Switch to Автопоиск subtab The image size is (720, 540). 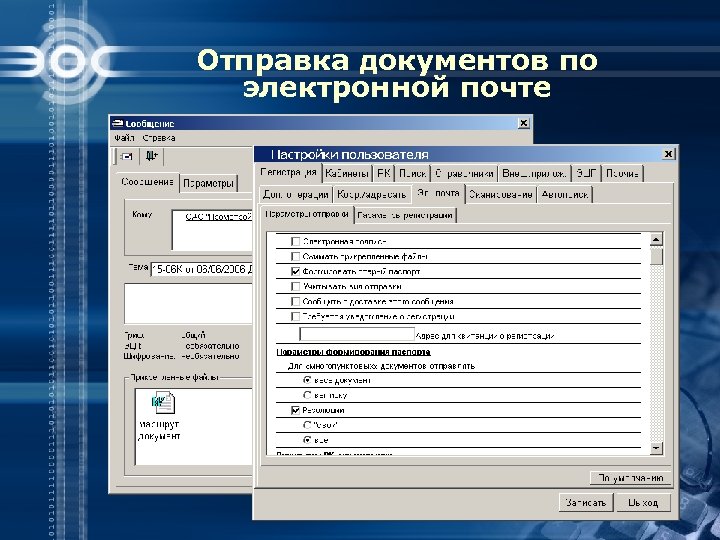pyautogui.click(x=564, y=194)
